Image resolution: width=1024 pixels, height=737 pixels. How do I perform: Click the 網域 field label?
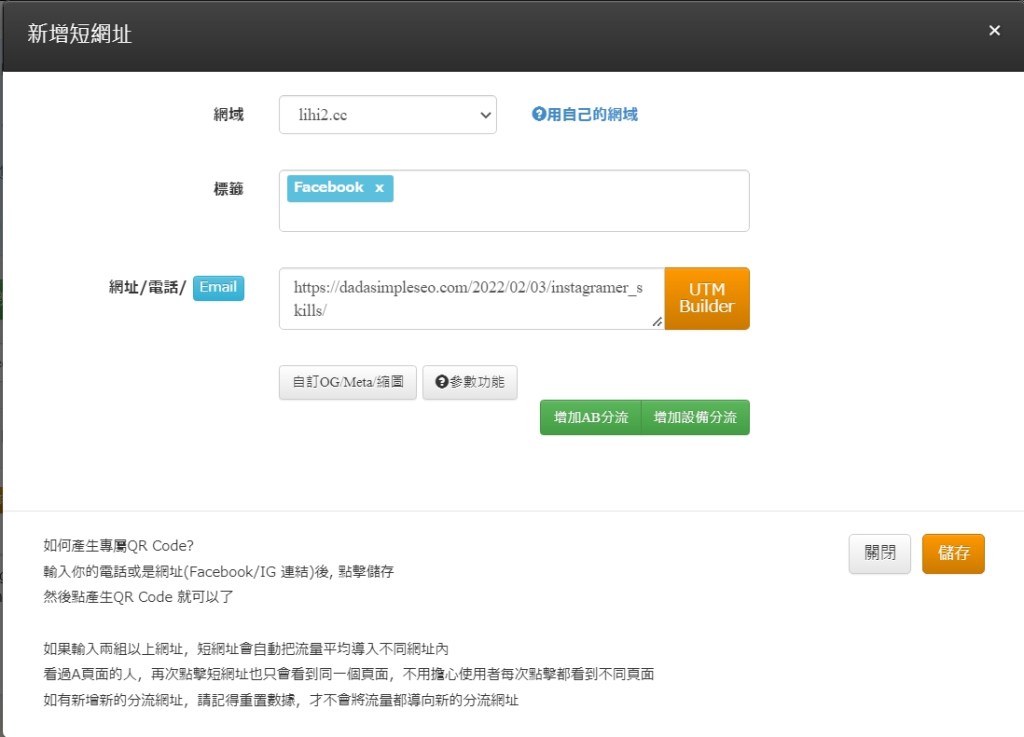click(x=228, y=115)
